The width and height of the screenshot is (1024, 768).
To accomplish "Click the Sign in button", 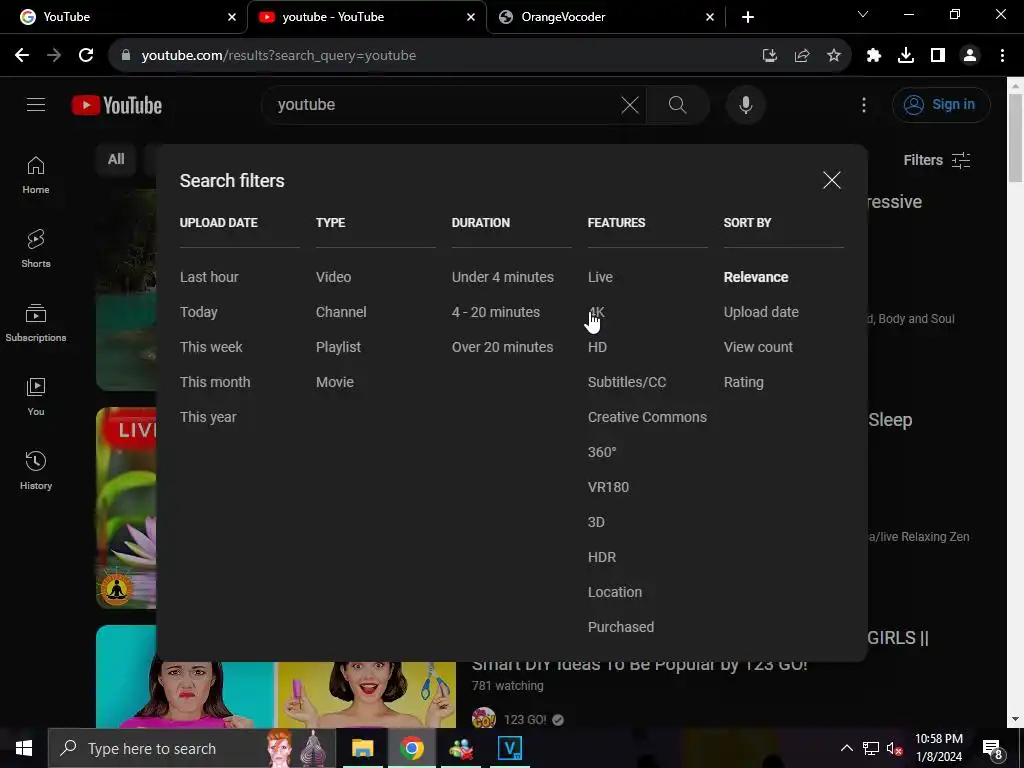I will click(x=941, y=104).
